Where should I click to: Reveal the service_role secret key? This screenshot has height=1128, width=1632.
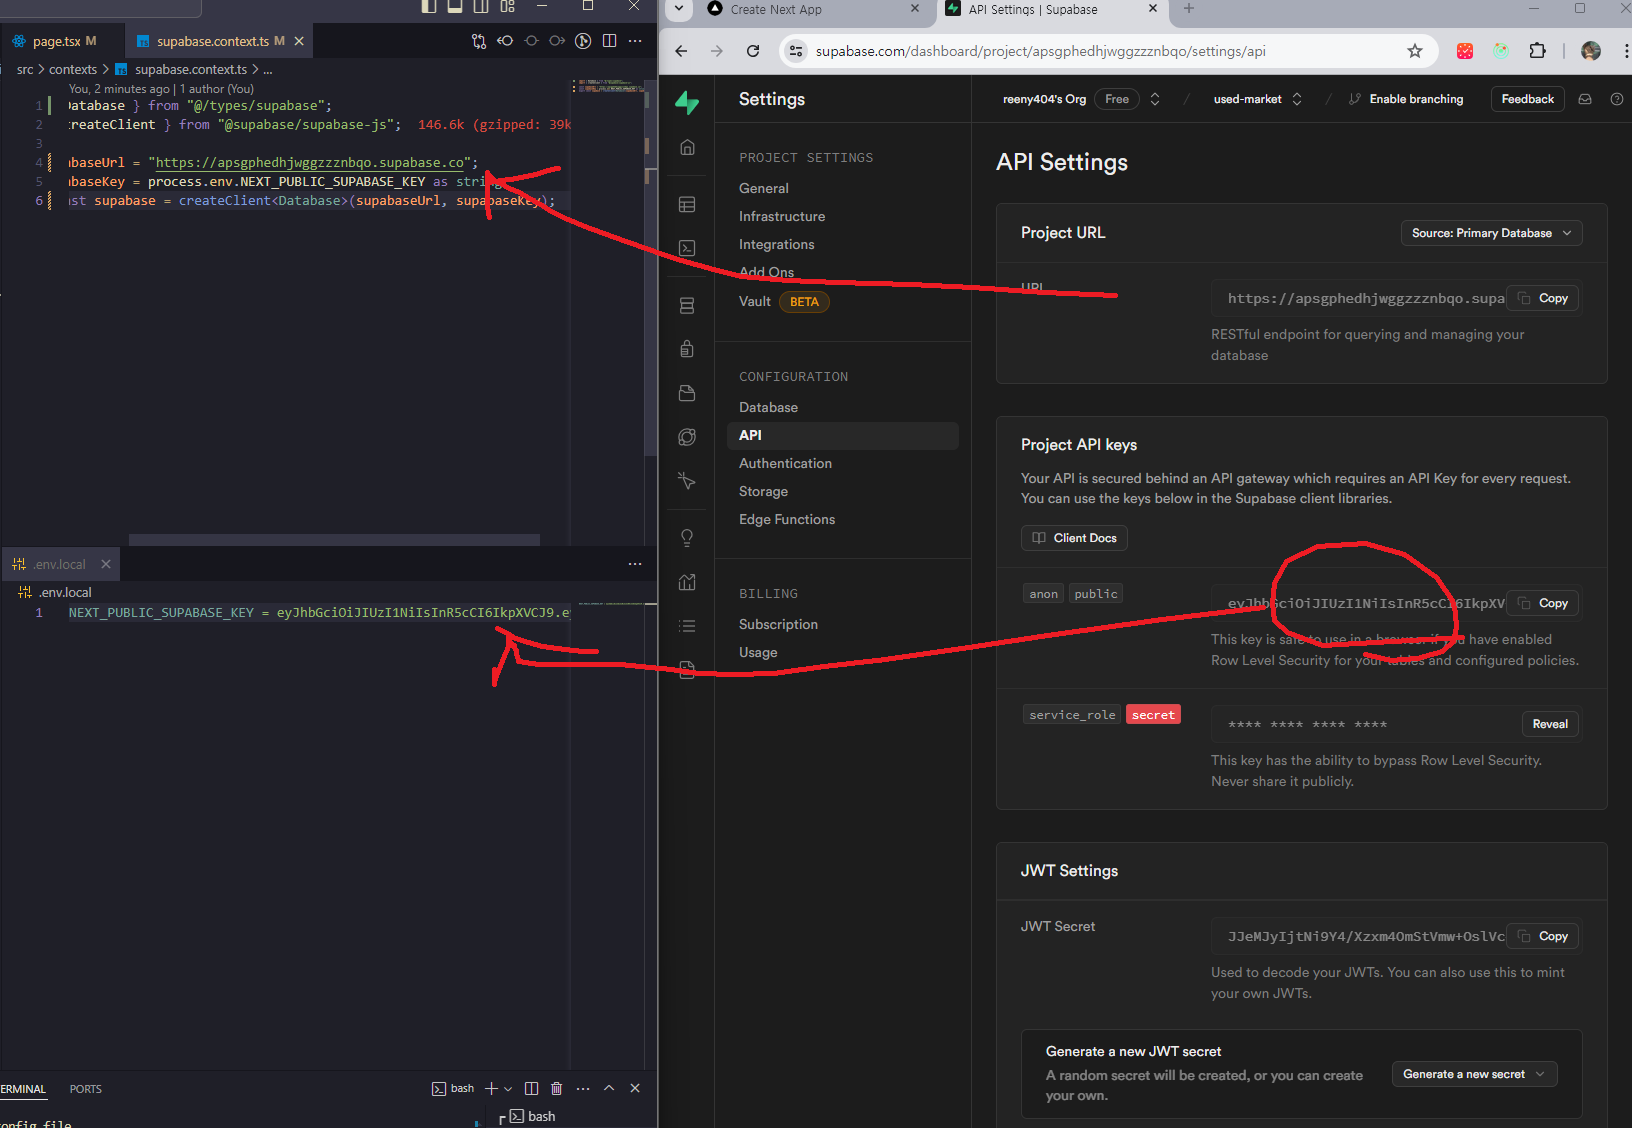[x=1550, y=724]
